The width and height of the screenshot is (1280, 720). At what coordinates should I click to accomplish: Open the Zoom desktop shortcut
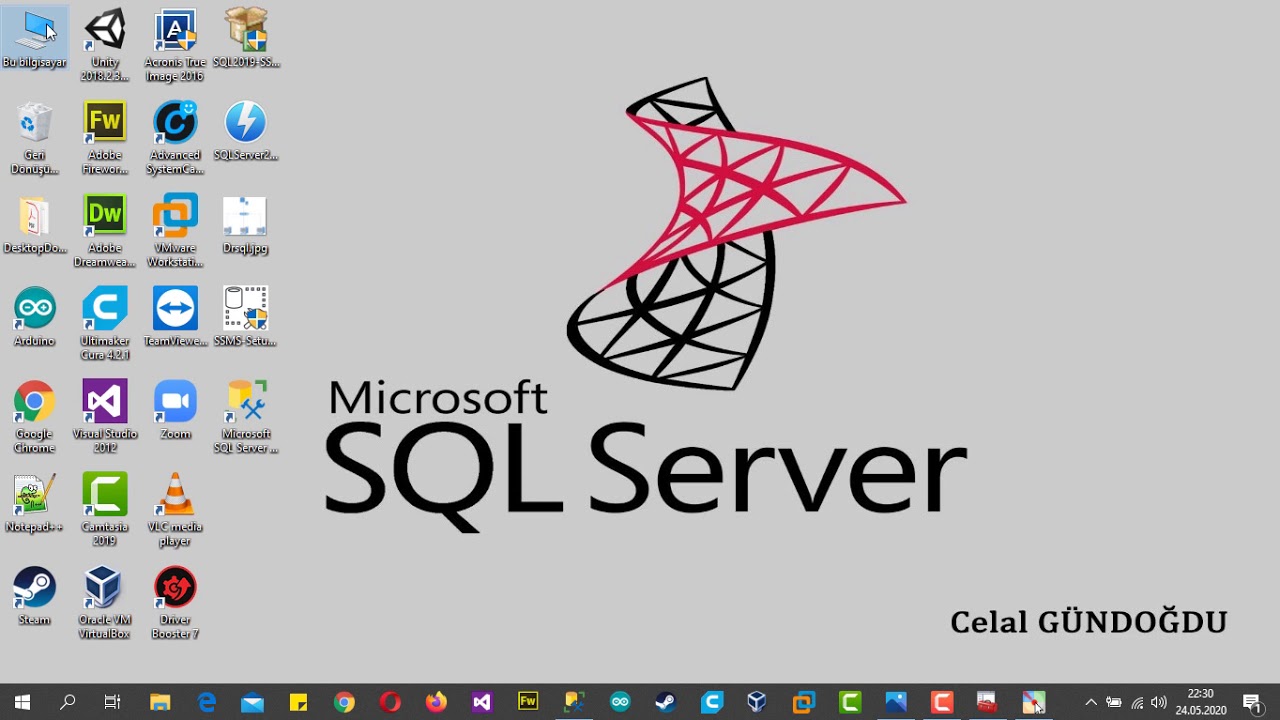(175, 410)
